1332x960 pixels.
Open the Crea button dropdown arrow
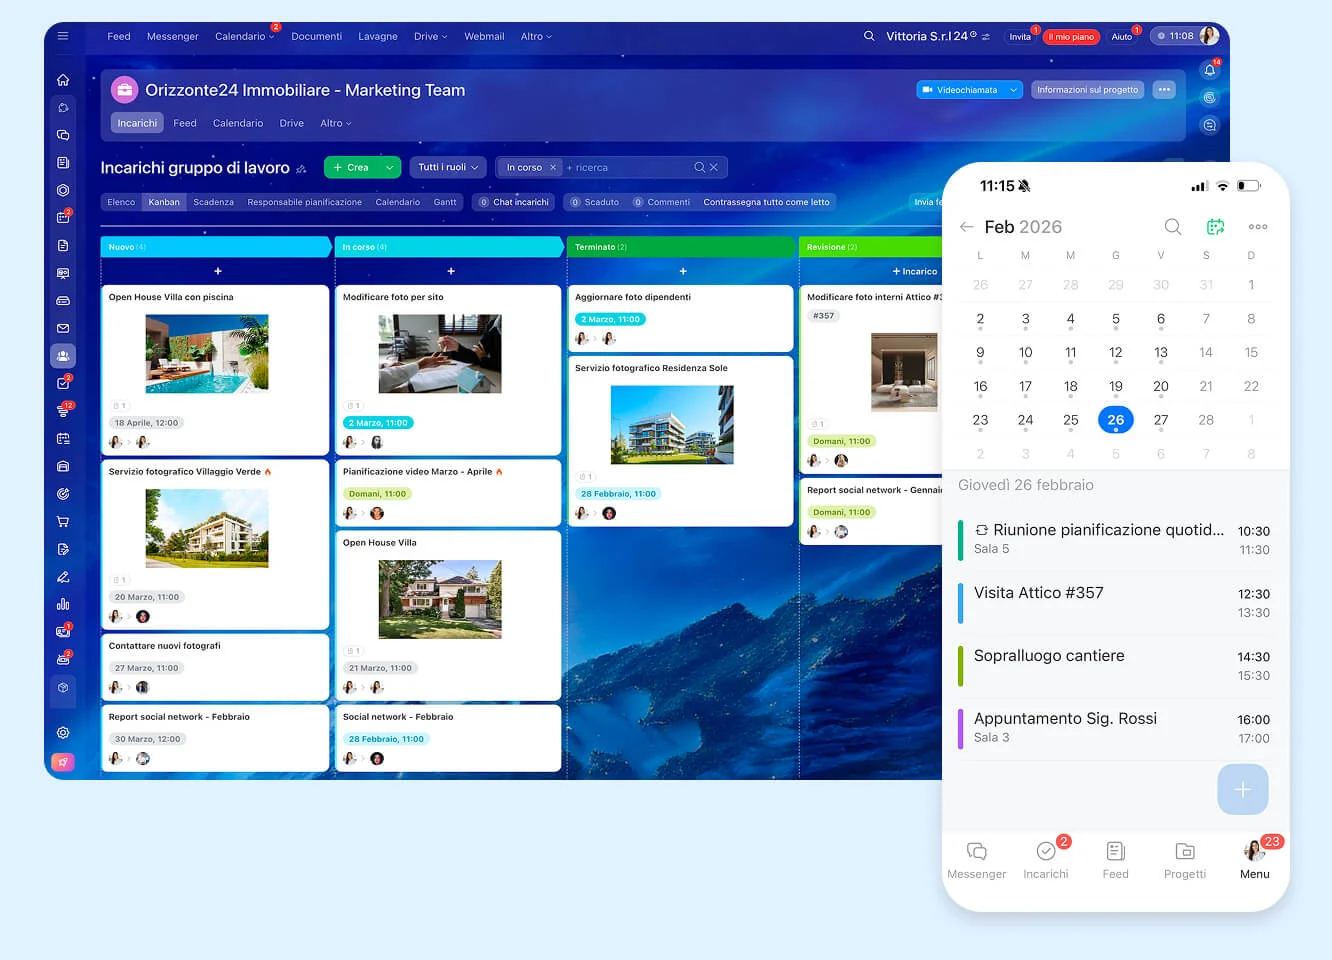(x=389, y=168)
